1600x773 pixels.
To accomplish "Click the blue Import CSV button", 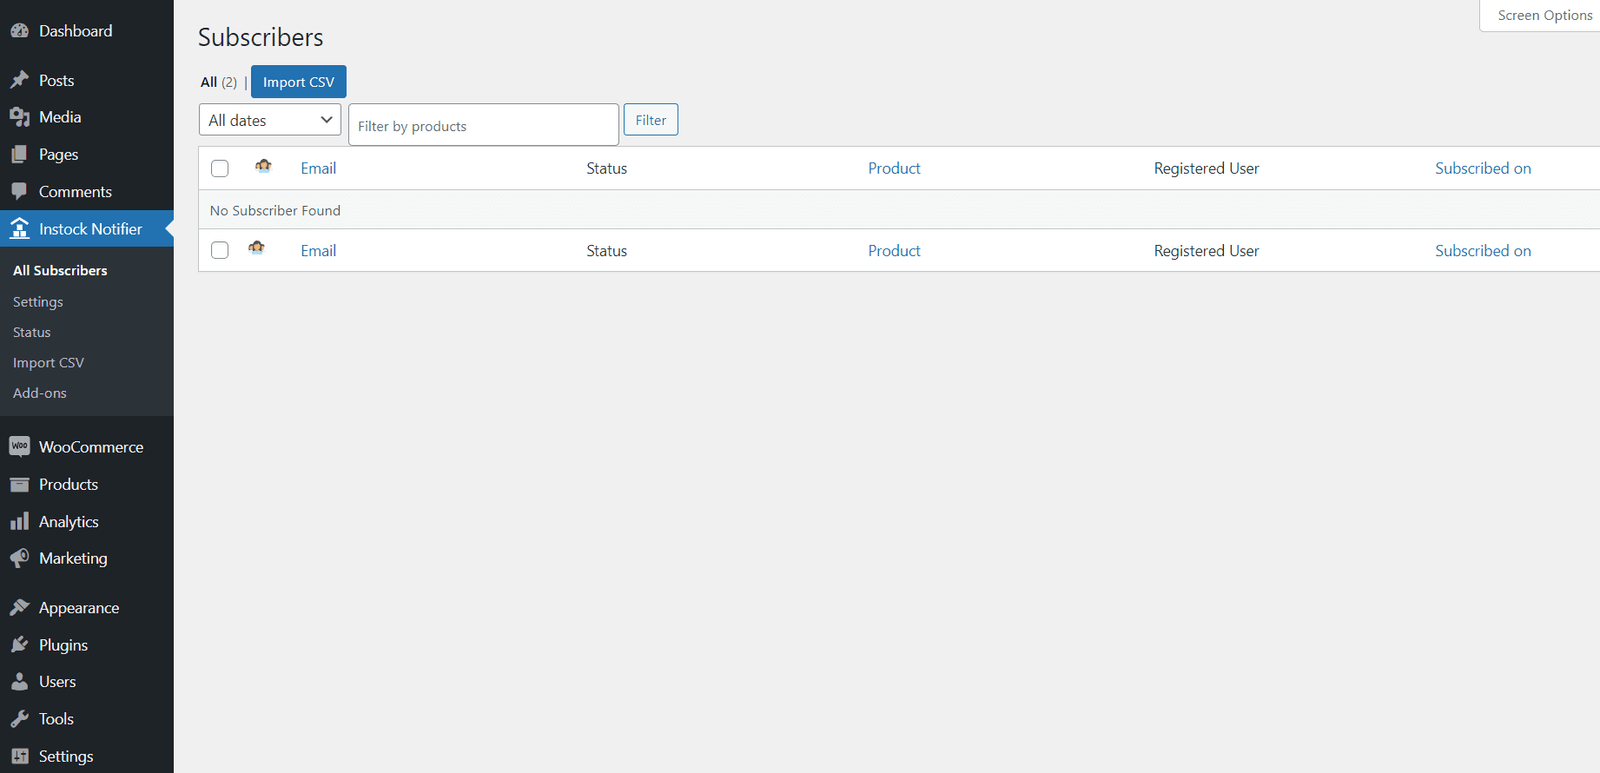I will coord(298,82).
